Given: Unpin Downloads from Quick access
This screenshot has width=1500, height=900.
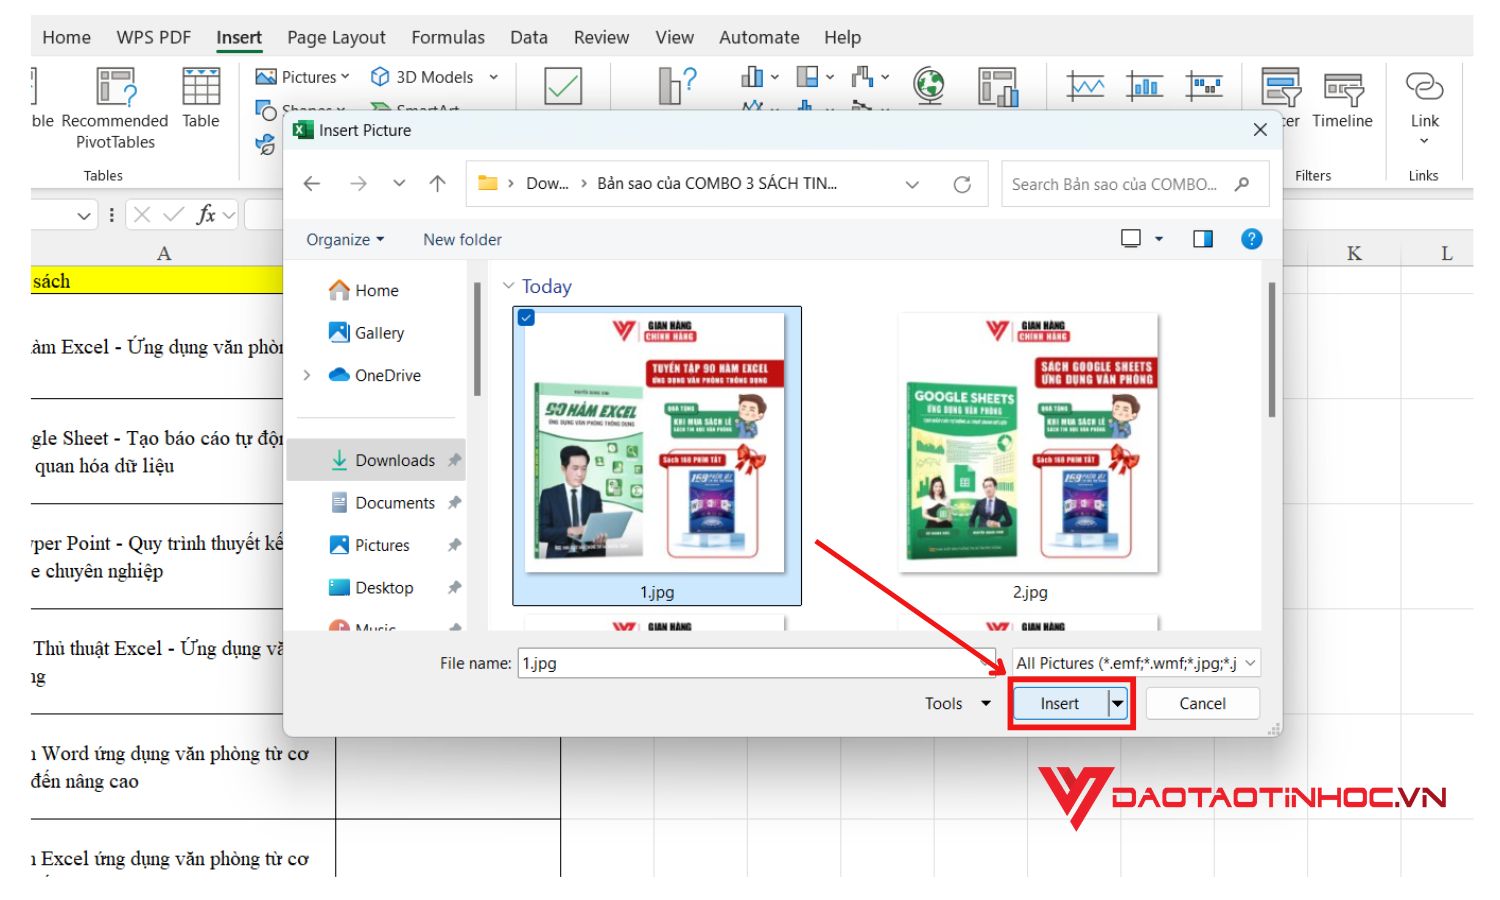Looking at the screenshot, I should [455, 460].
